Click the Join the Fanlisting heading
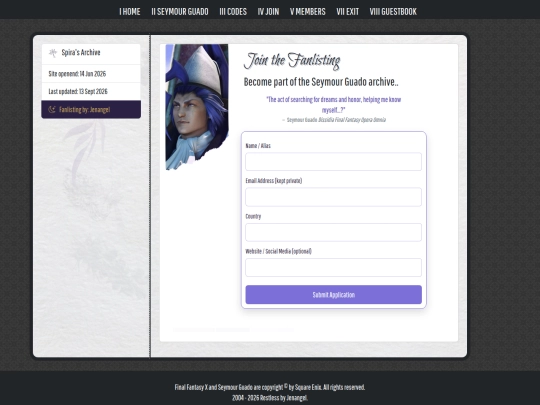The image size is (540, 405). click(292, 61)
